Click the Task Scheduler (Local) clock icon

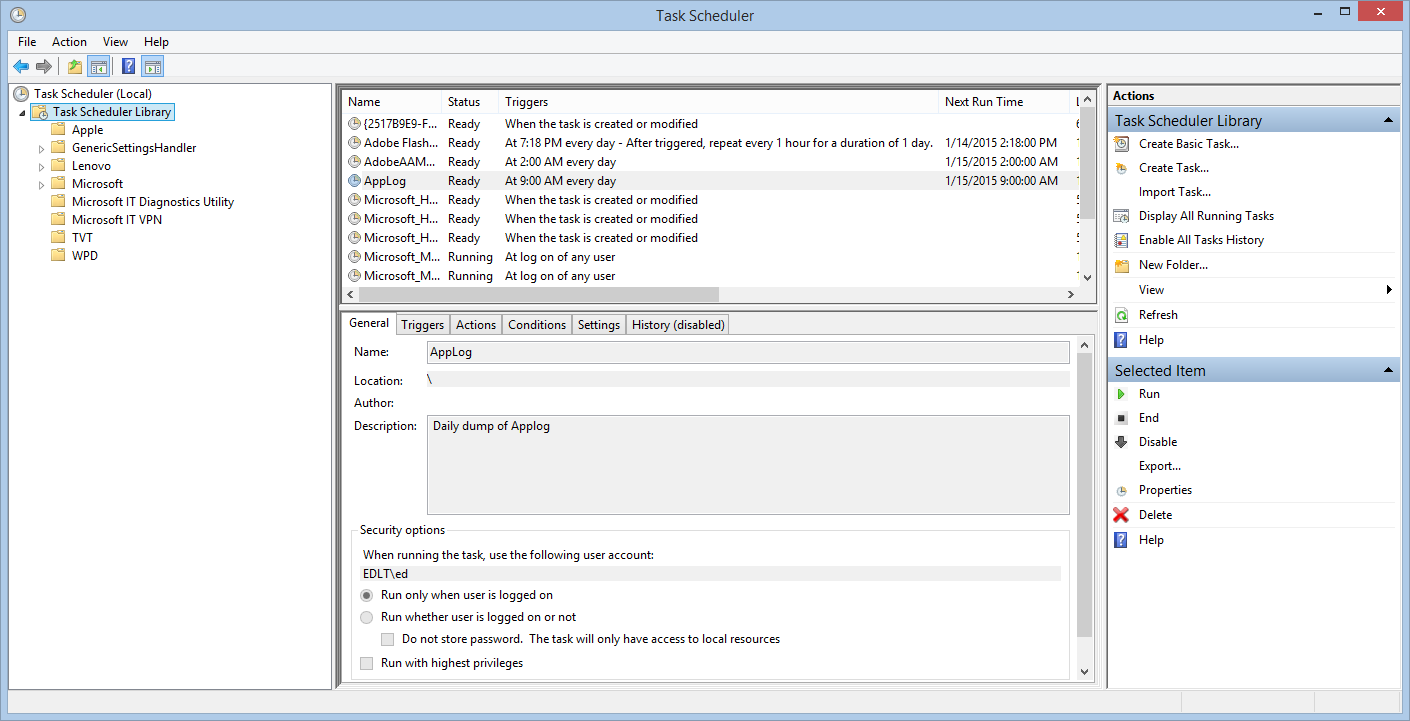tap(21, 94)
